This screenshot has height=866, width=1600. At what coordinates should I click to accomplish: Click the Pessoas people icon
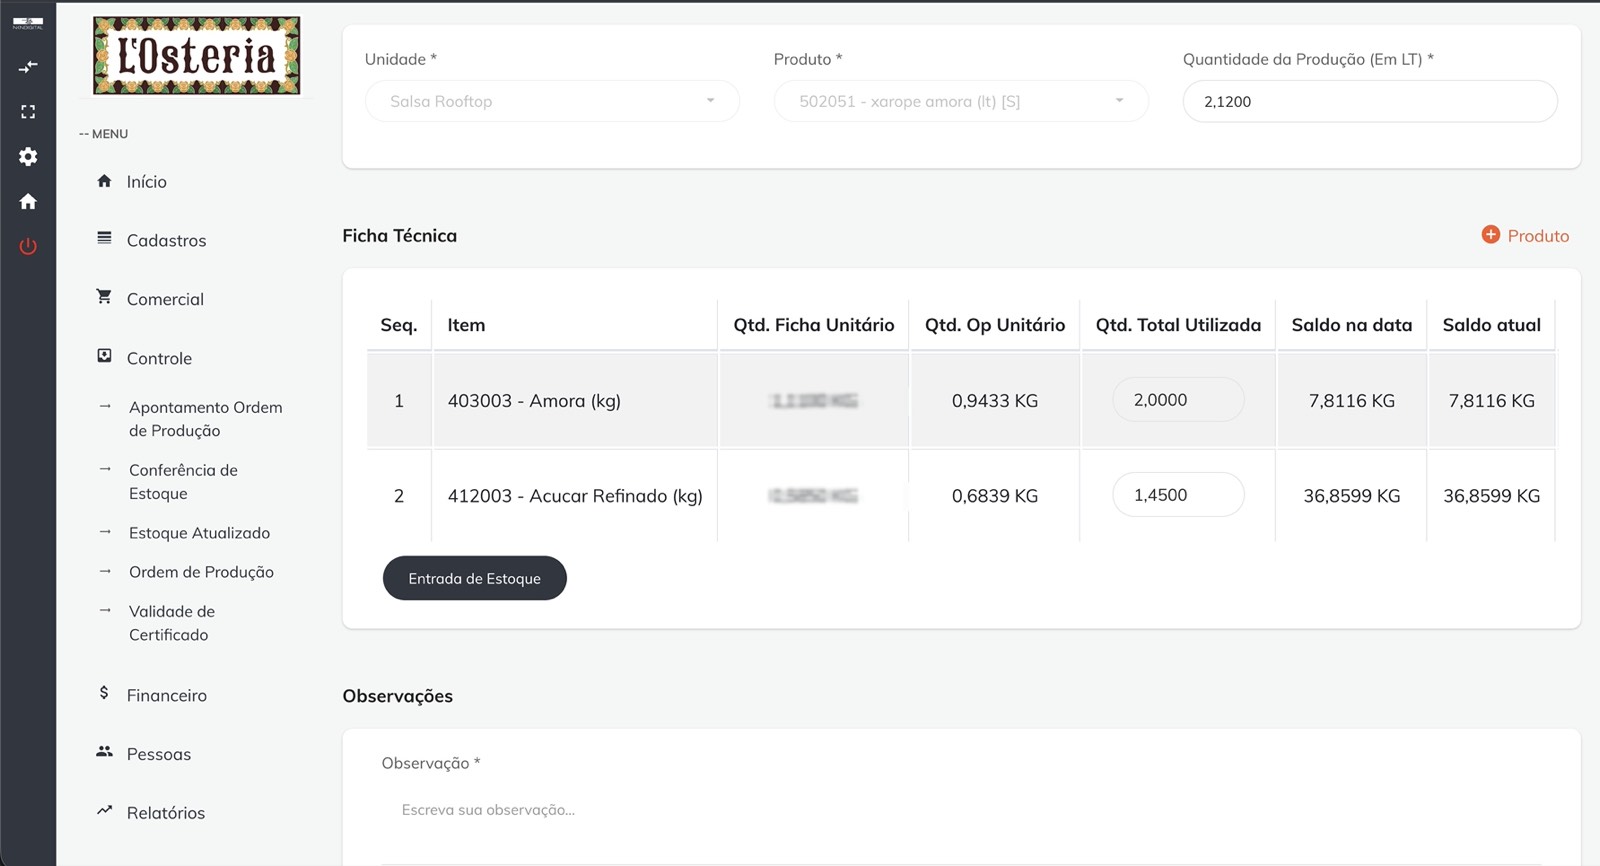coord(104,752)
